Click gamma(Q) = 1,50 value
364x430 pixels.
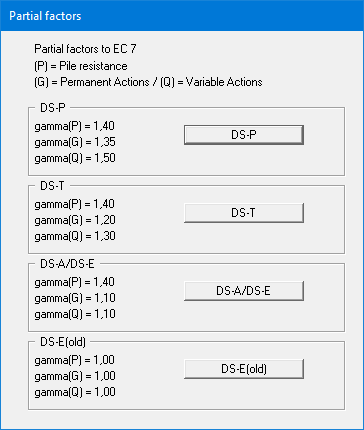75,158
